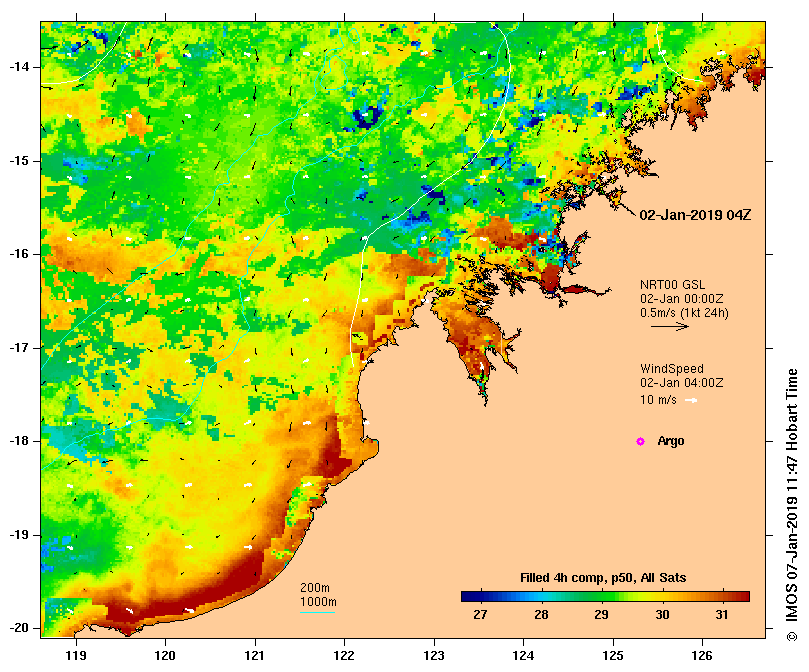Click the longitude axis label 123

pos(434,656)
